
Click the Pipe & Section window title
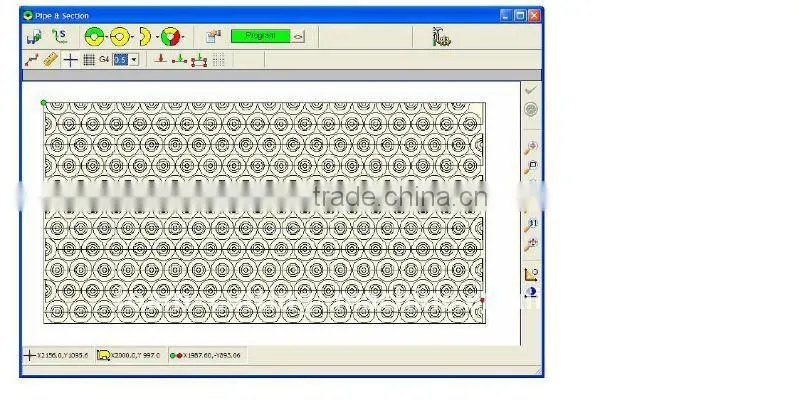point(62,16)
